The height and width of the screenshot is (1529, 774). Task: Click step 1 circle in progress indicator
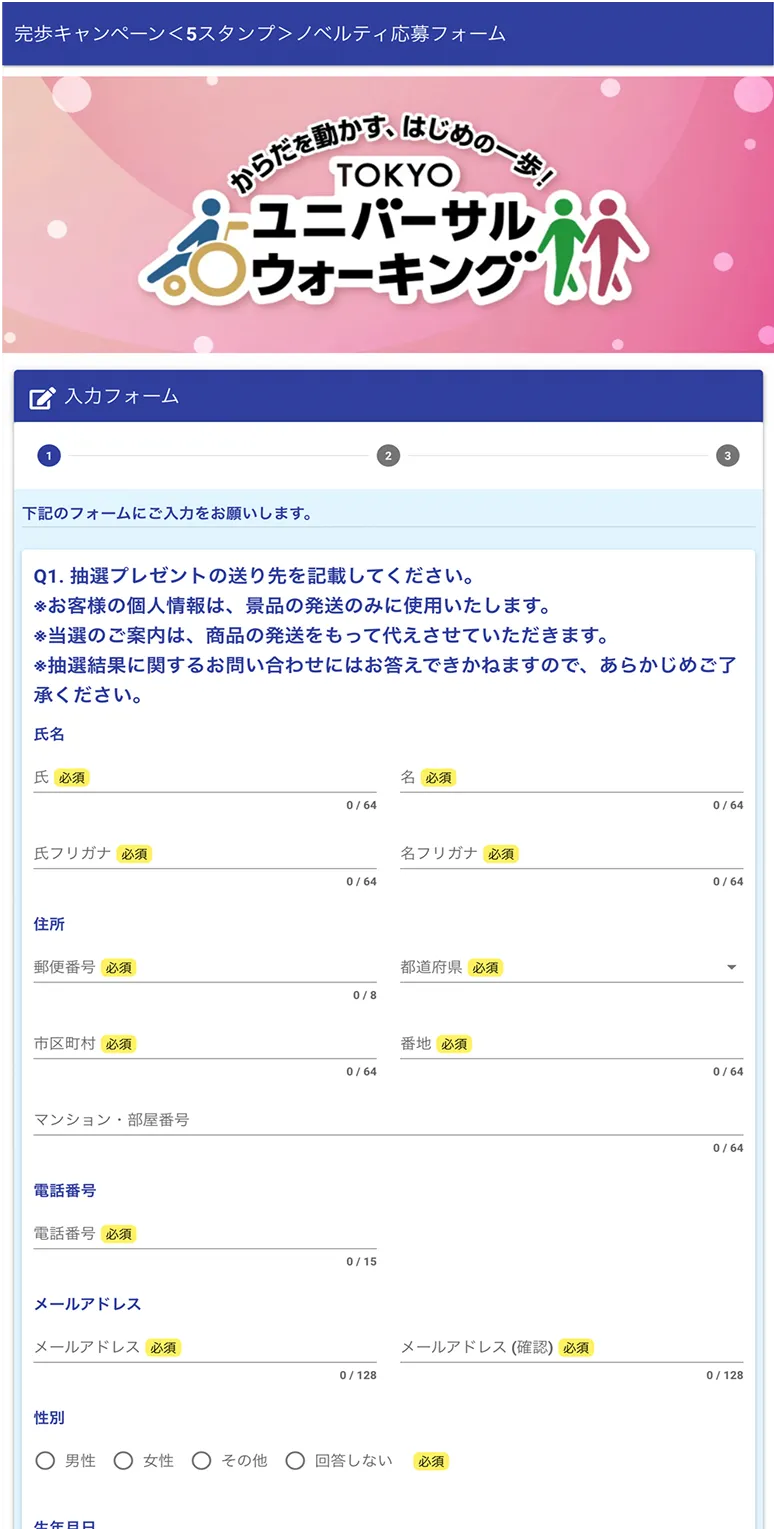[x=49, y=456]
